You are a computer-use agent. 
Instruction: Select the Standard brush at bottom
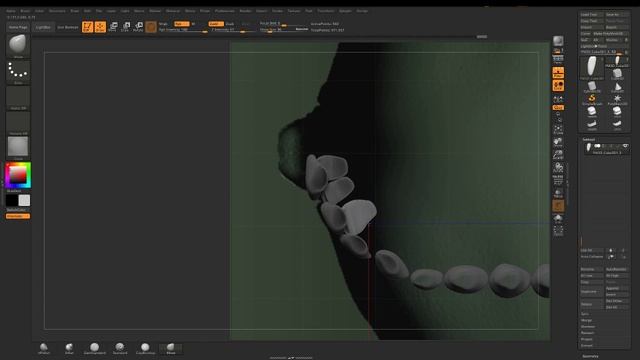click(120, 349)
